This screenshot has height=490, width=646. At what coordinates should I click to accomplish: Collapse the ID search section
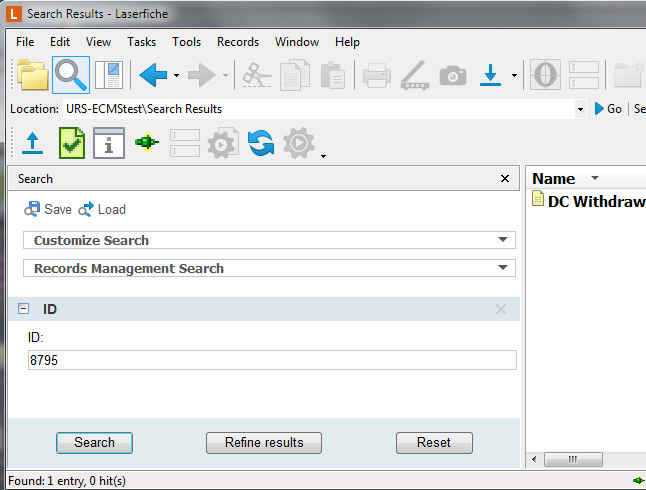(24, 309)
